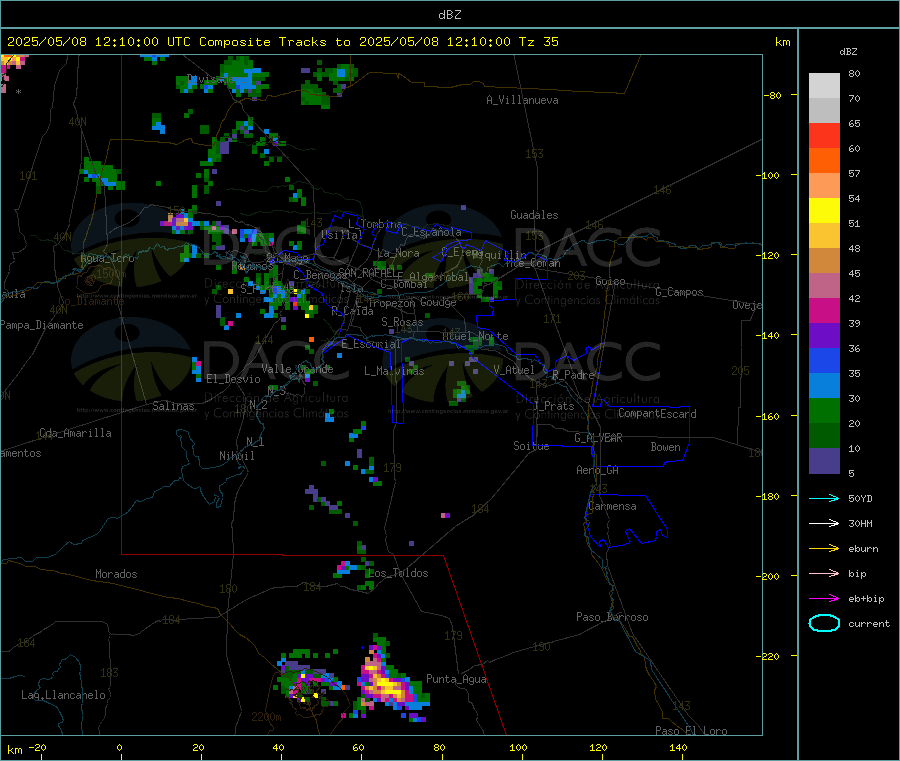
Task: Select the 'SAN_RAFAEL' city label
Action: point(367,272)
